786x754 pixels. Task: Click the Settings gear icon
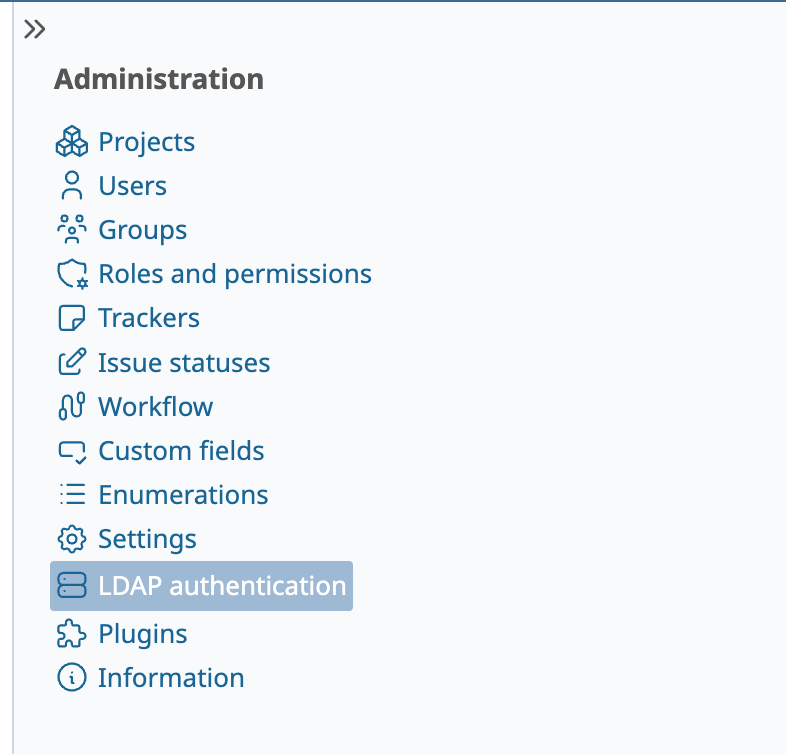(72, 539)
